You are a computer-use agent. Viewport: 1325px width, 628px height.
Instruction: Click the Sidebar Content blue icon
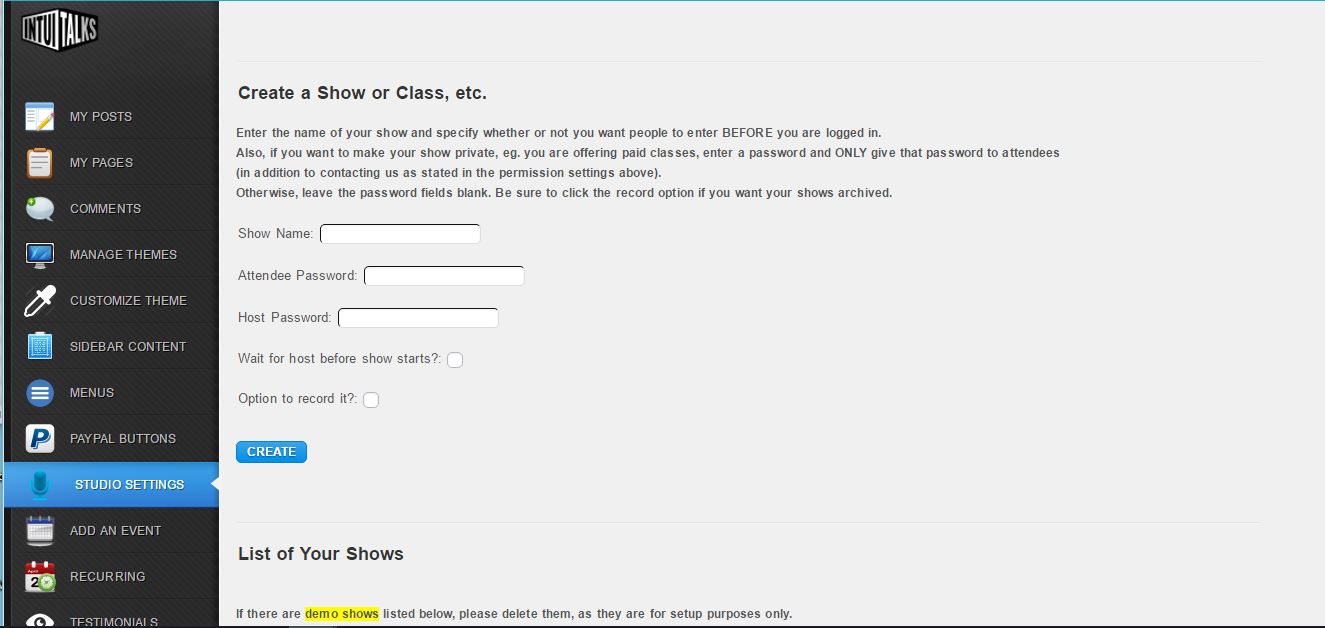click(40, 347)
